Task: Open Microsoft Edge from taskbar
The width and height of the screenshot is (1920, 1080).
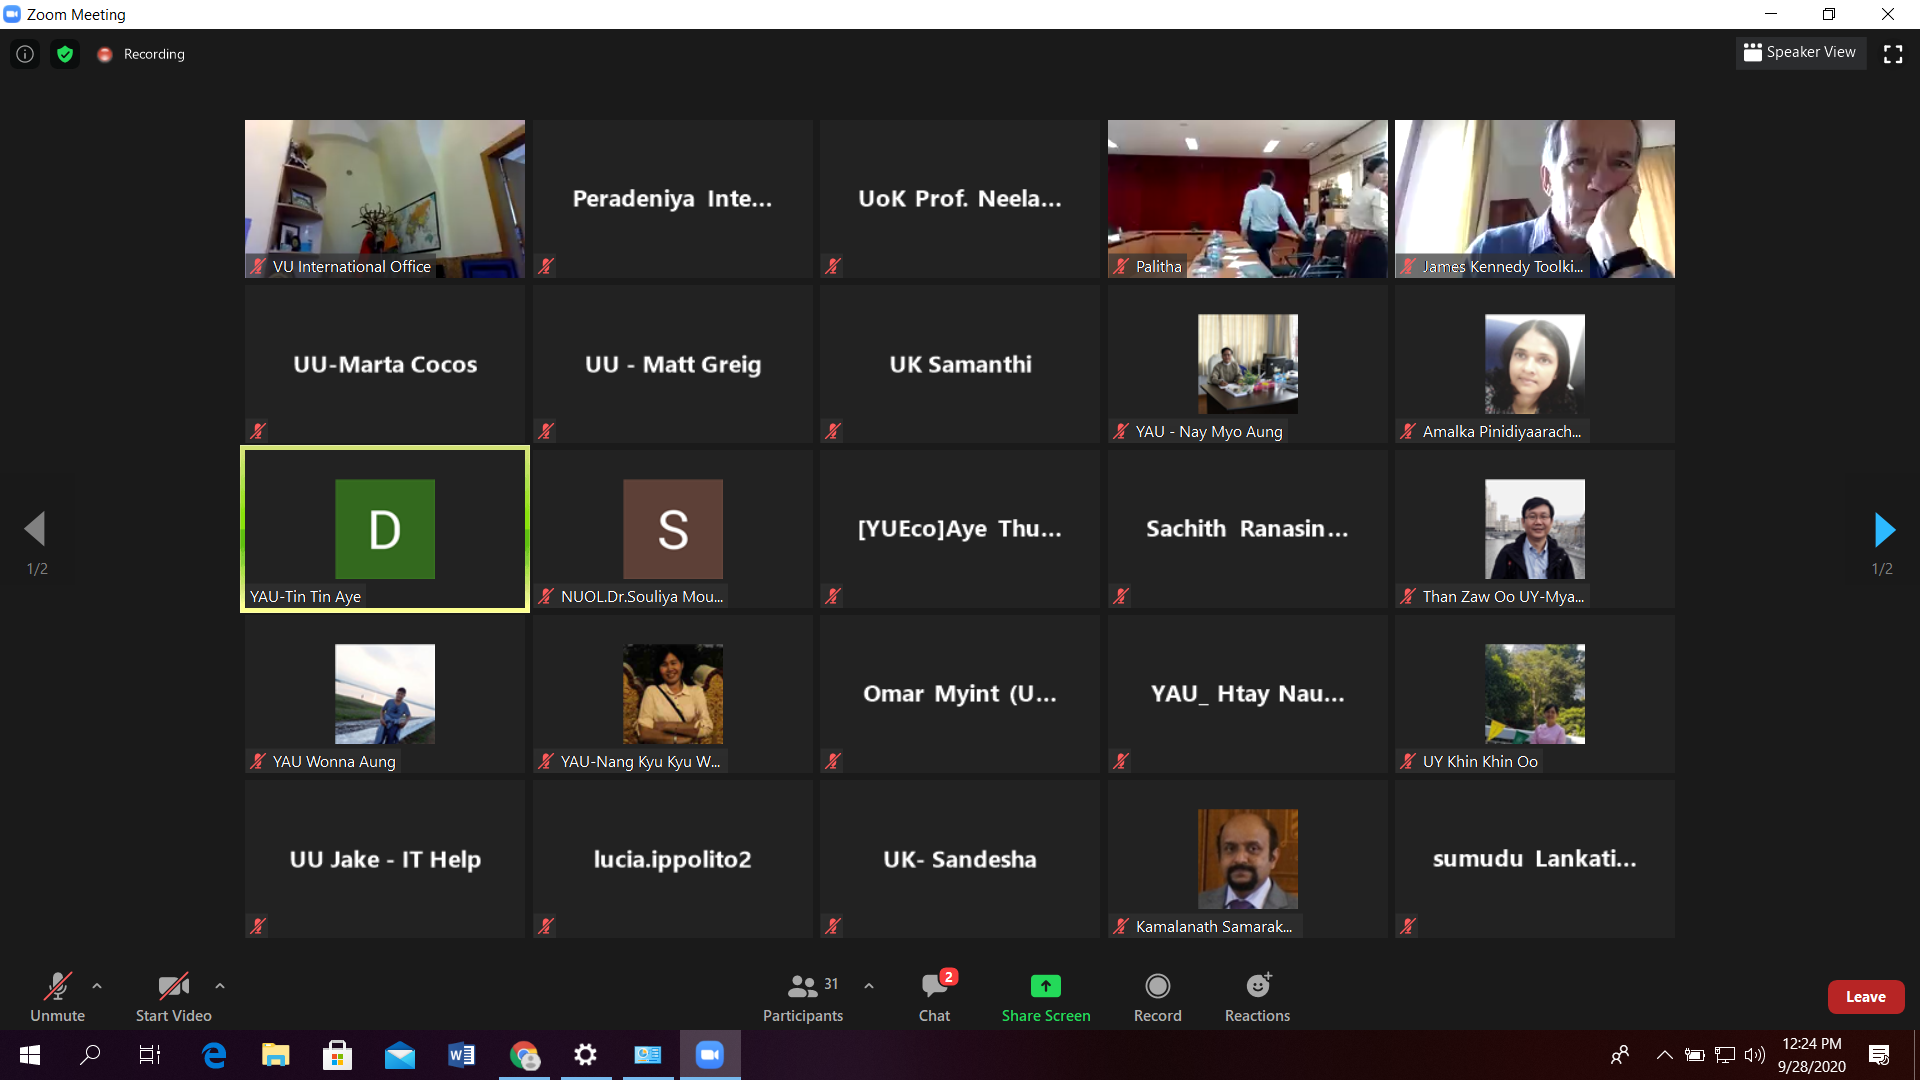Action: coord(214,1055)
